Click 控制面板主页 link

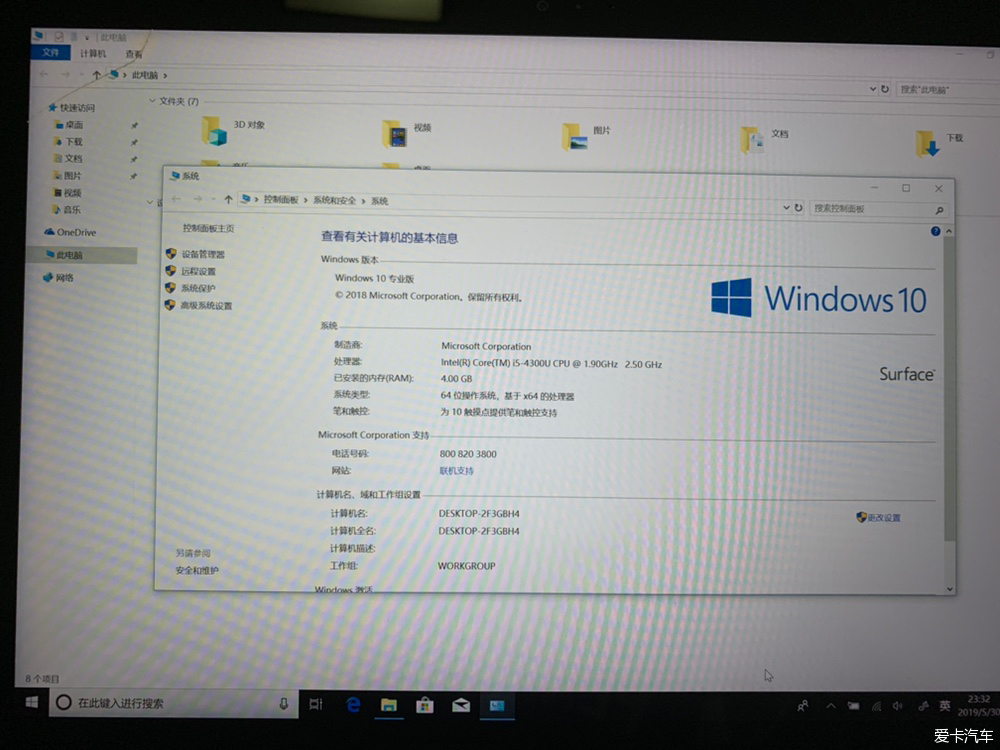(x=209, y=228)
